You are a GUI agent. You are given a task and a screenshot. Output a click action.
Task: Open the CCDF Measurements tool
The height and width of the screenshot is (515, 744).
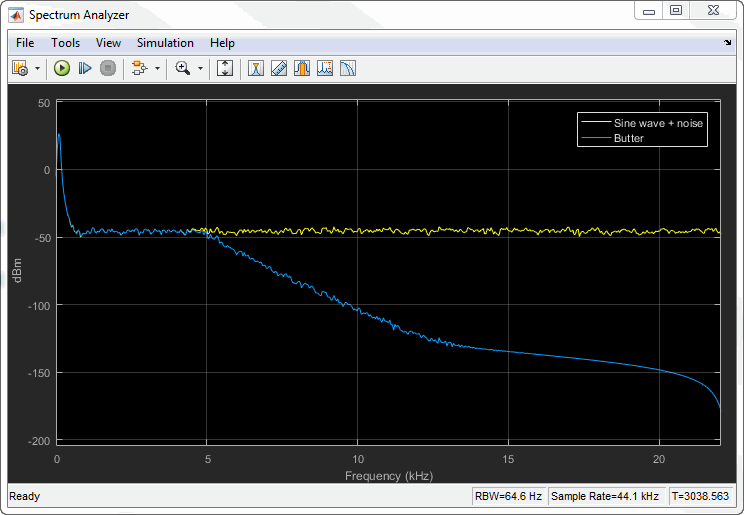pos(348,68)
